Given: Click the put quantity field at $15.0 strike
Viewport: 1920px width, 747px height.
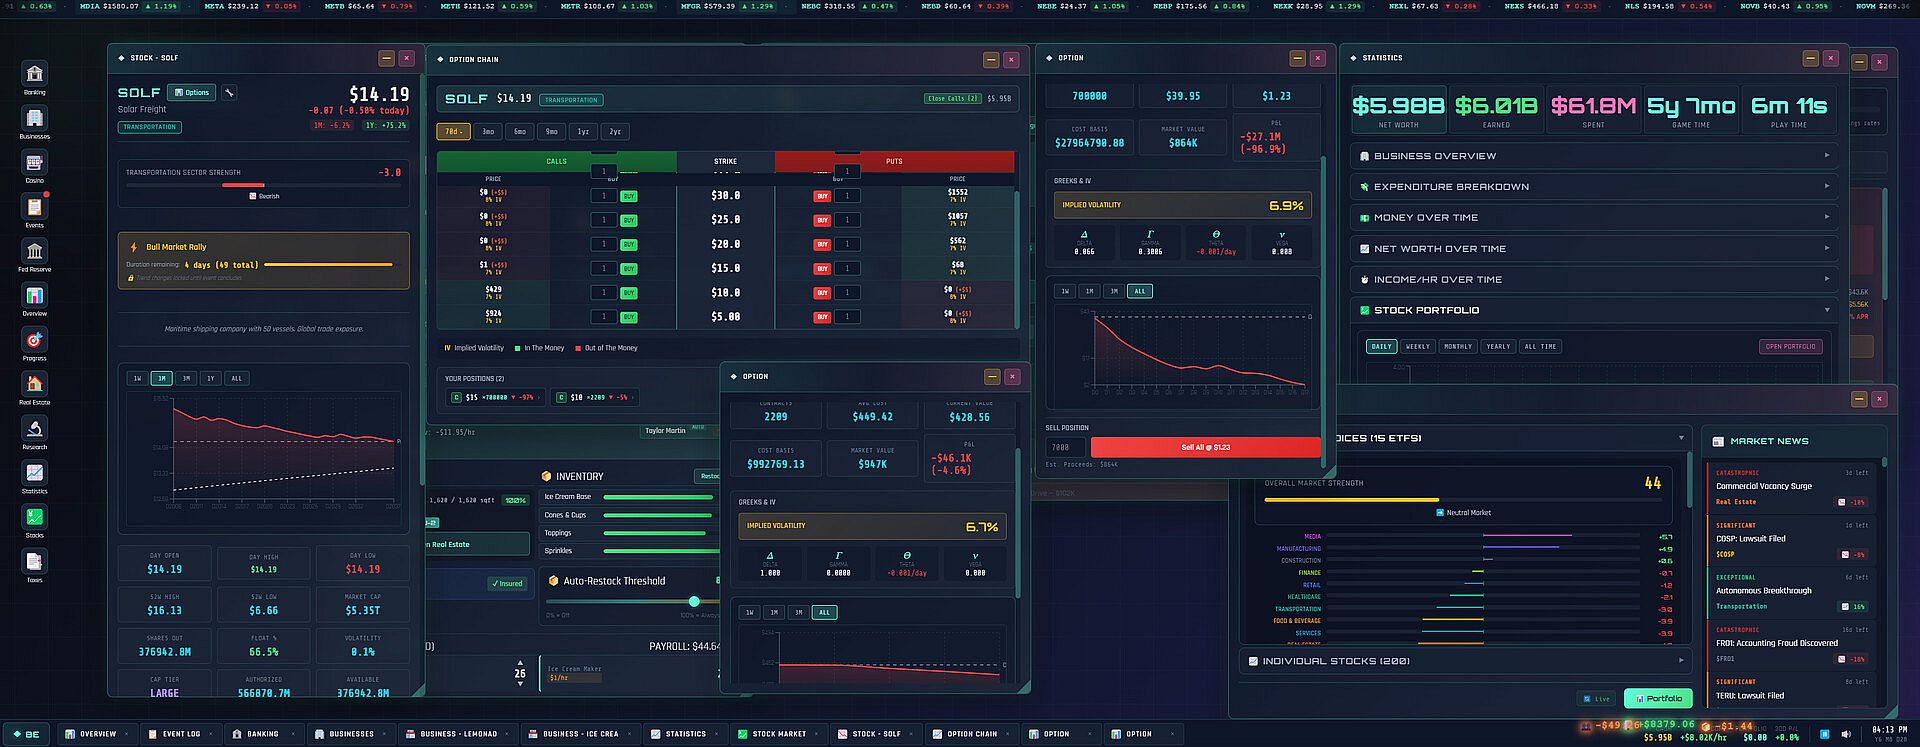Looking at the screenshot, I should 847,269.
